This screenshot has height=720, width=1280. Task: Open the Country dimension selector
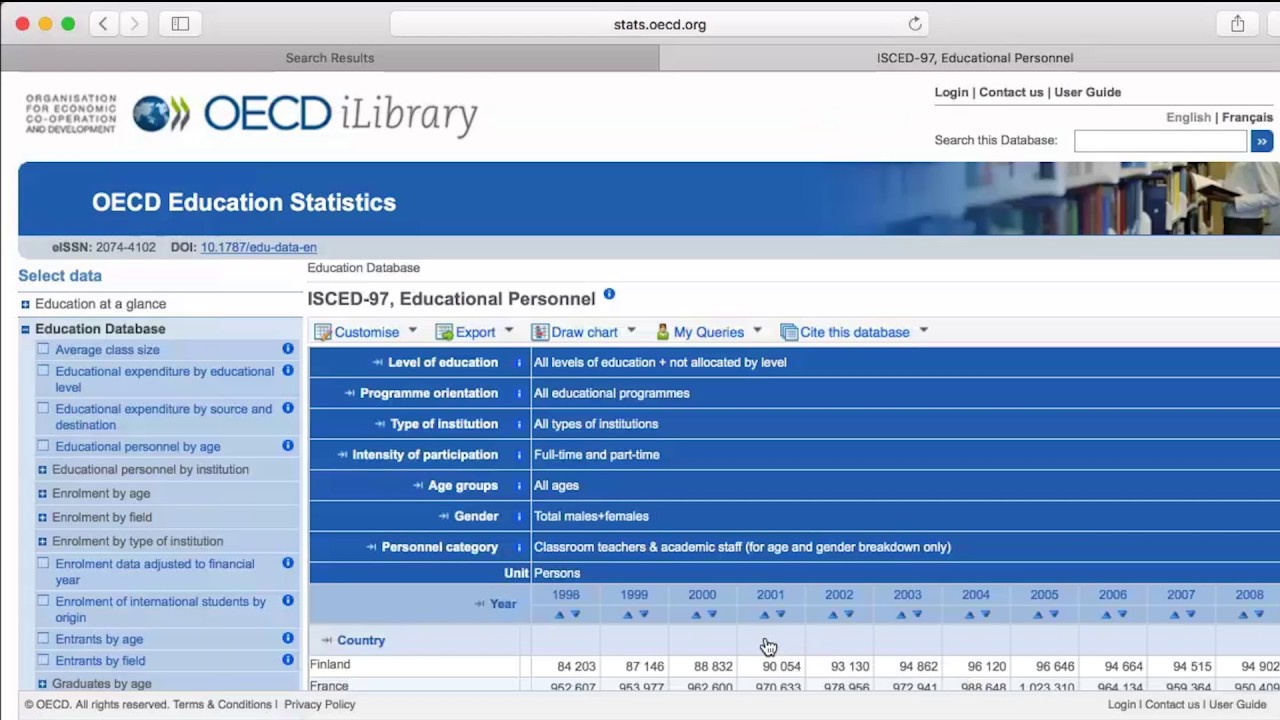352,640
